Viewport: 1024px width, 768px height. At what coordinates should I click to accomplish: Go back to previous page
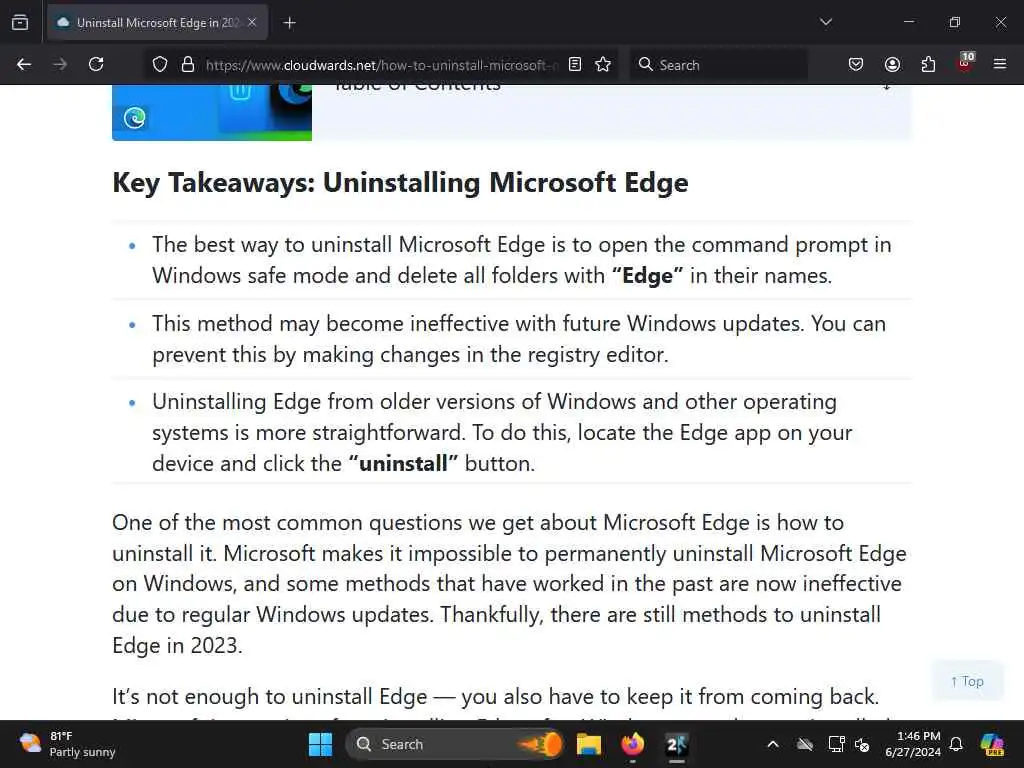point(24,64)
